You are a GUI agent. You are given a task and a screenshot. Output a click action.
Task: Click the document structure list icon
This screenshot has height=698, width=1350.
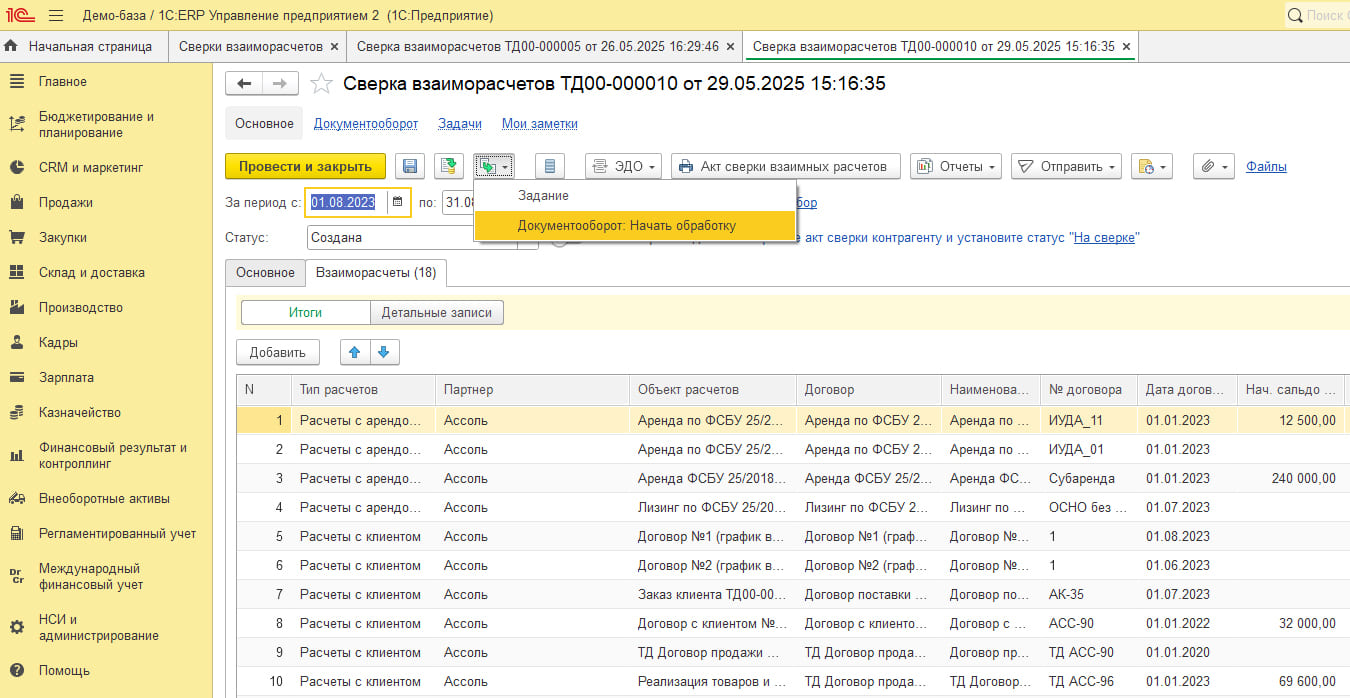point(549,167)
